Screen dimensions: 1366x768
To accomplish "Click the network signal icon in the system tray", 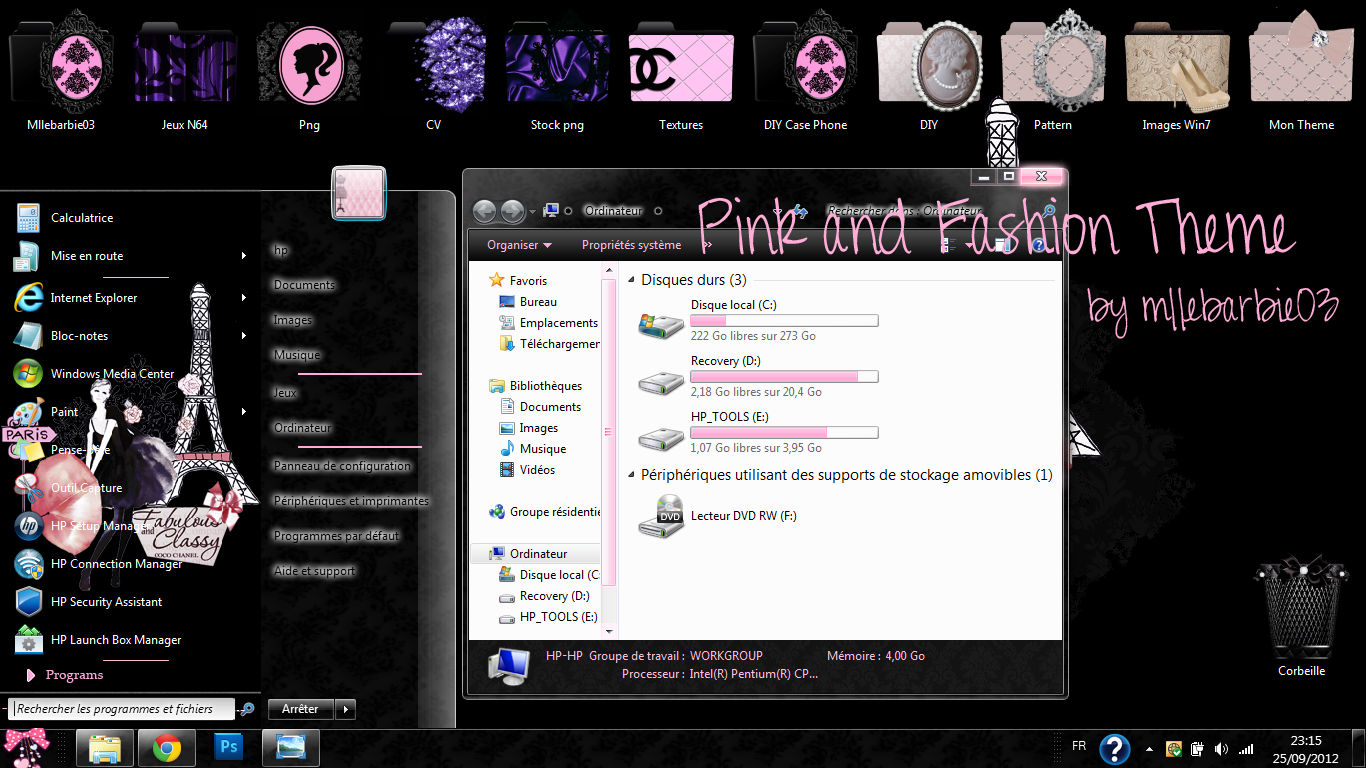I will pos(1247,746).
